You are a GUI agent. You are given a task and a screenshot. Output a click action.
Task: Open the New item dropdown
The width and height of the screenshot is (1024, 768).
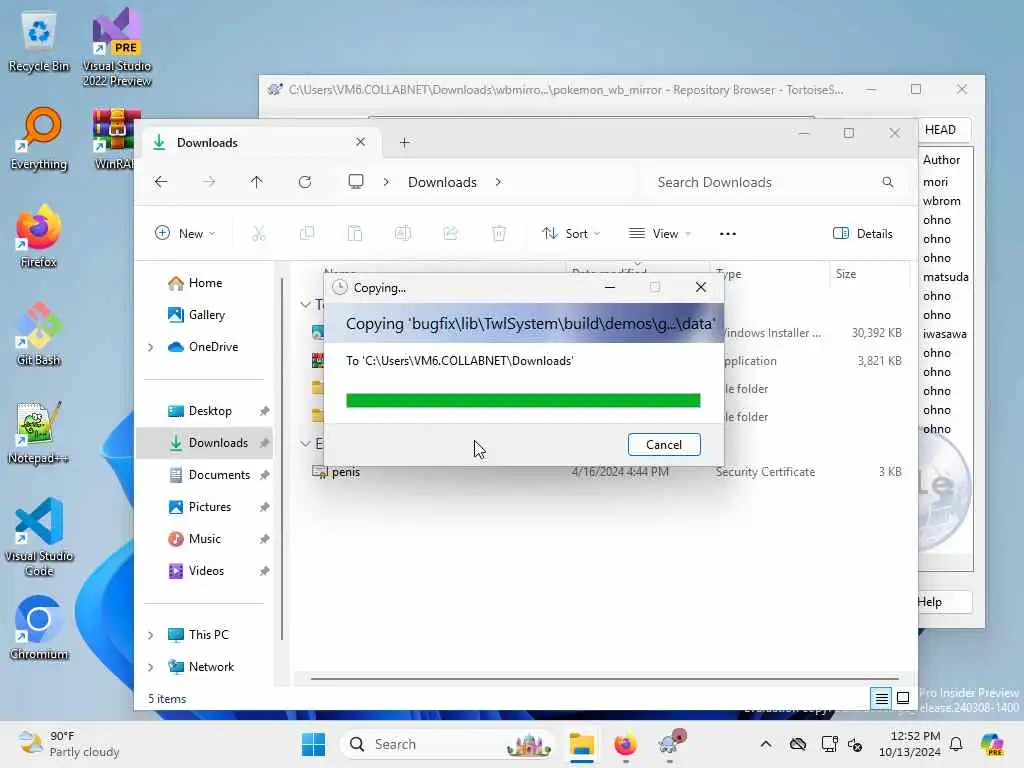(x=185, y=233)
